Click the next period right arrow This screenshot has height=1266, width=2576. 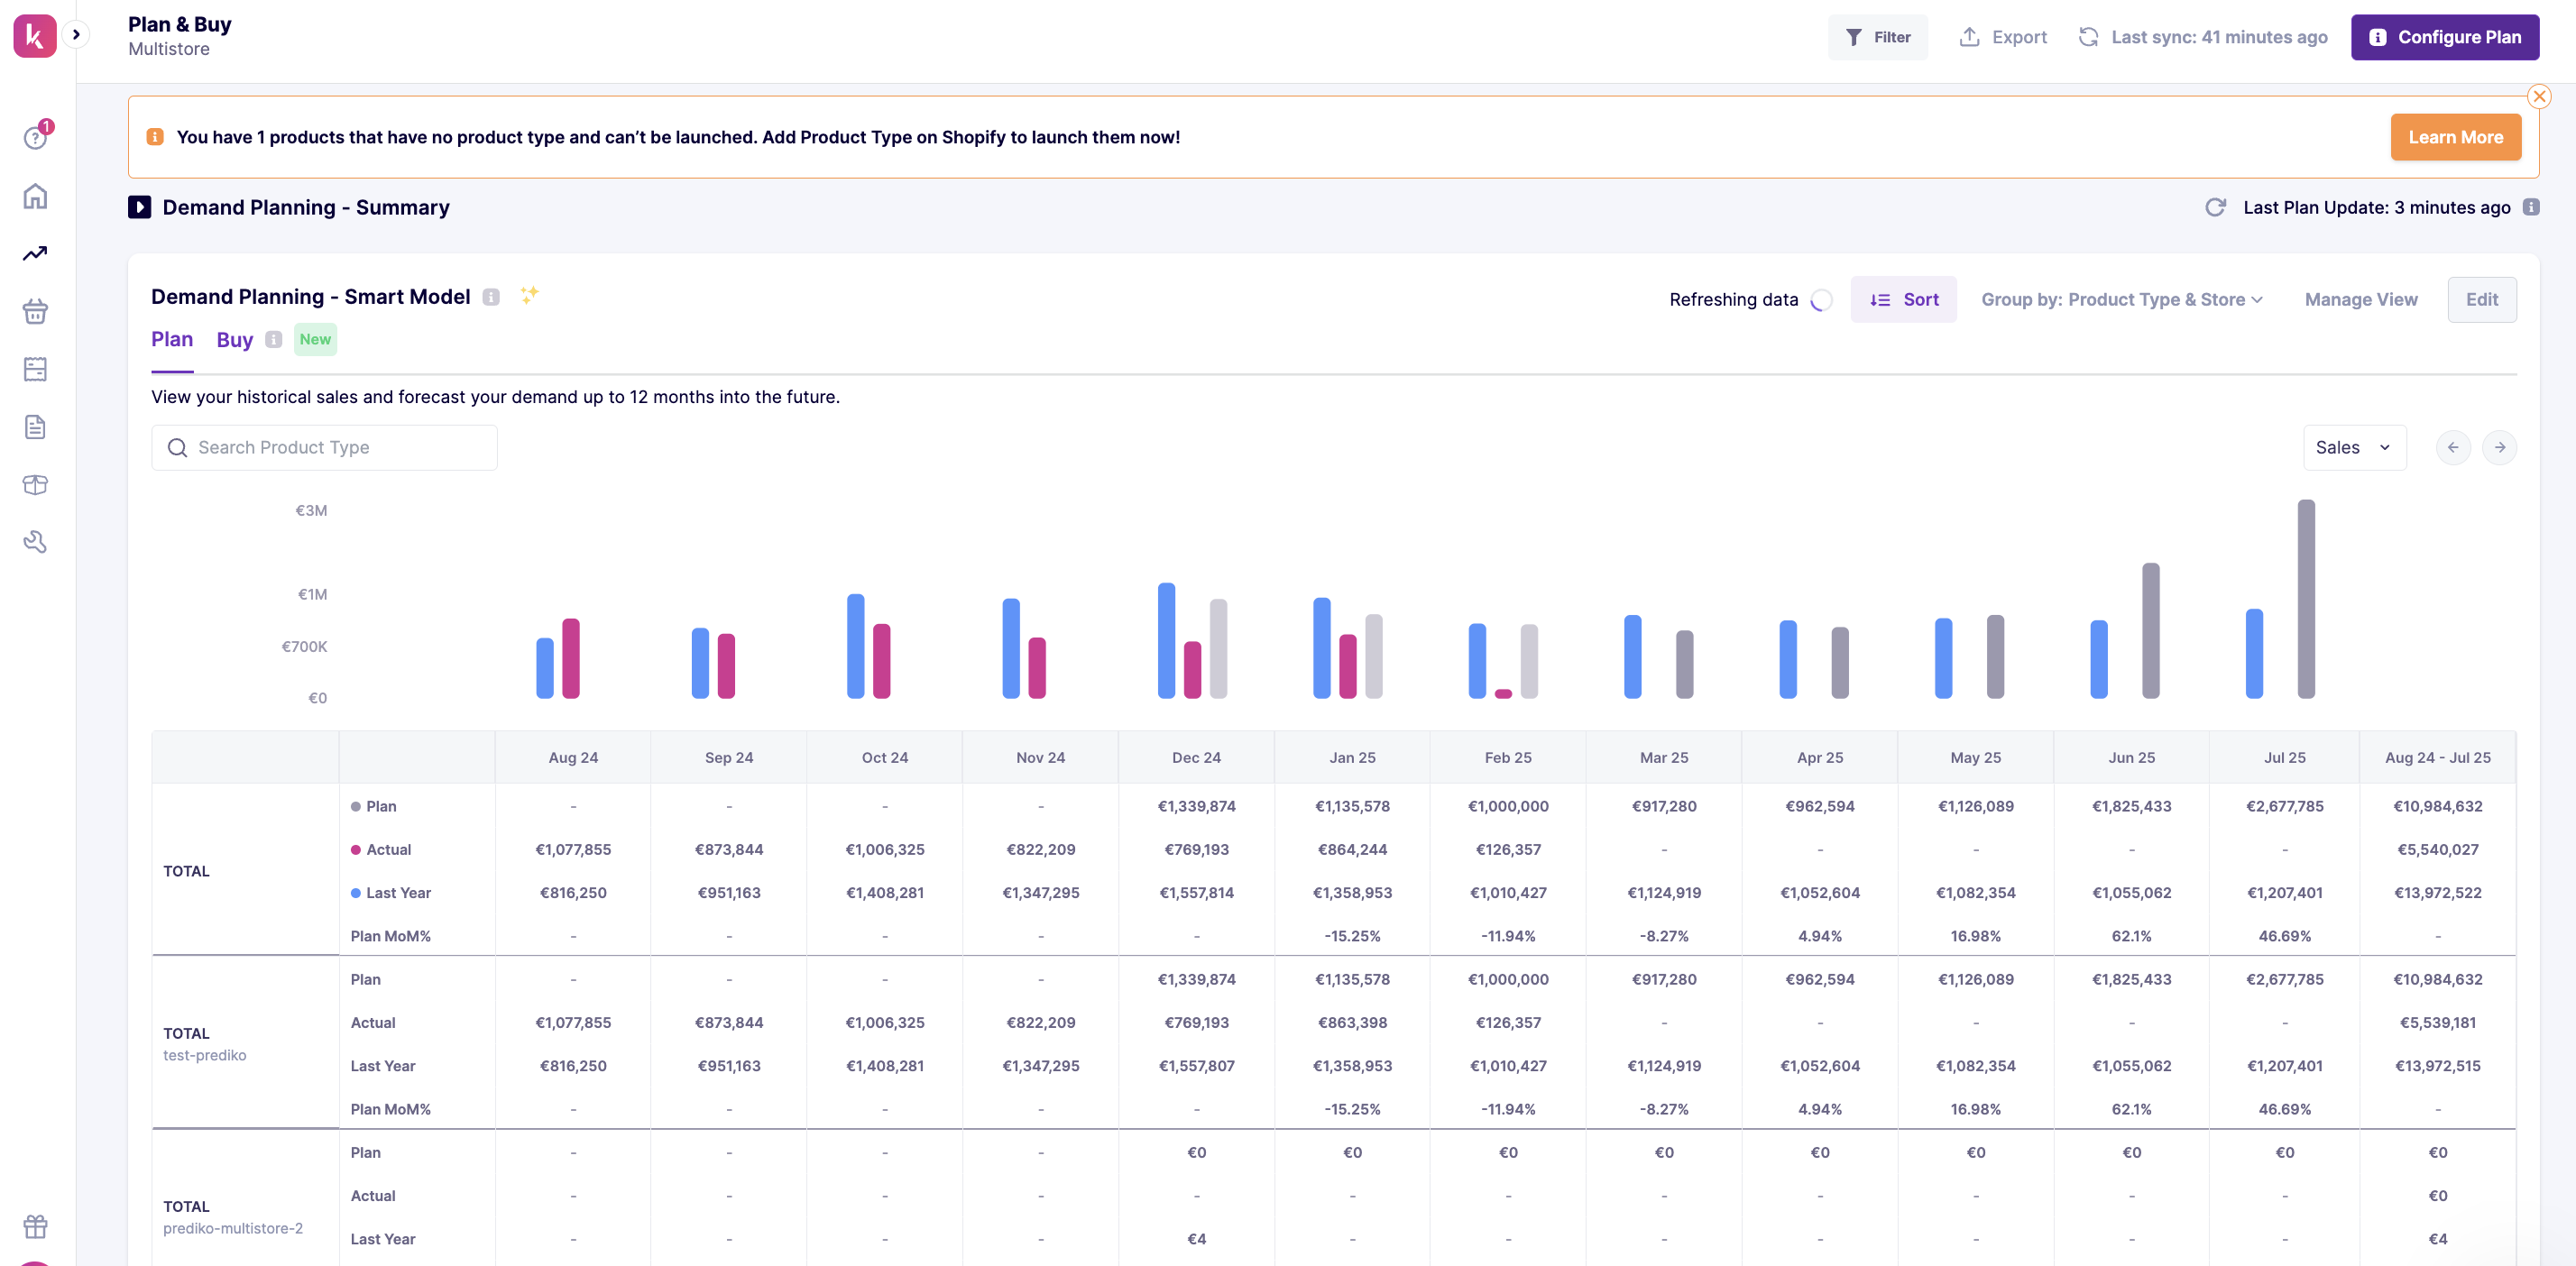(2499, 448)
